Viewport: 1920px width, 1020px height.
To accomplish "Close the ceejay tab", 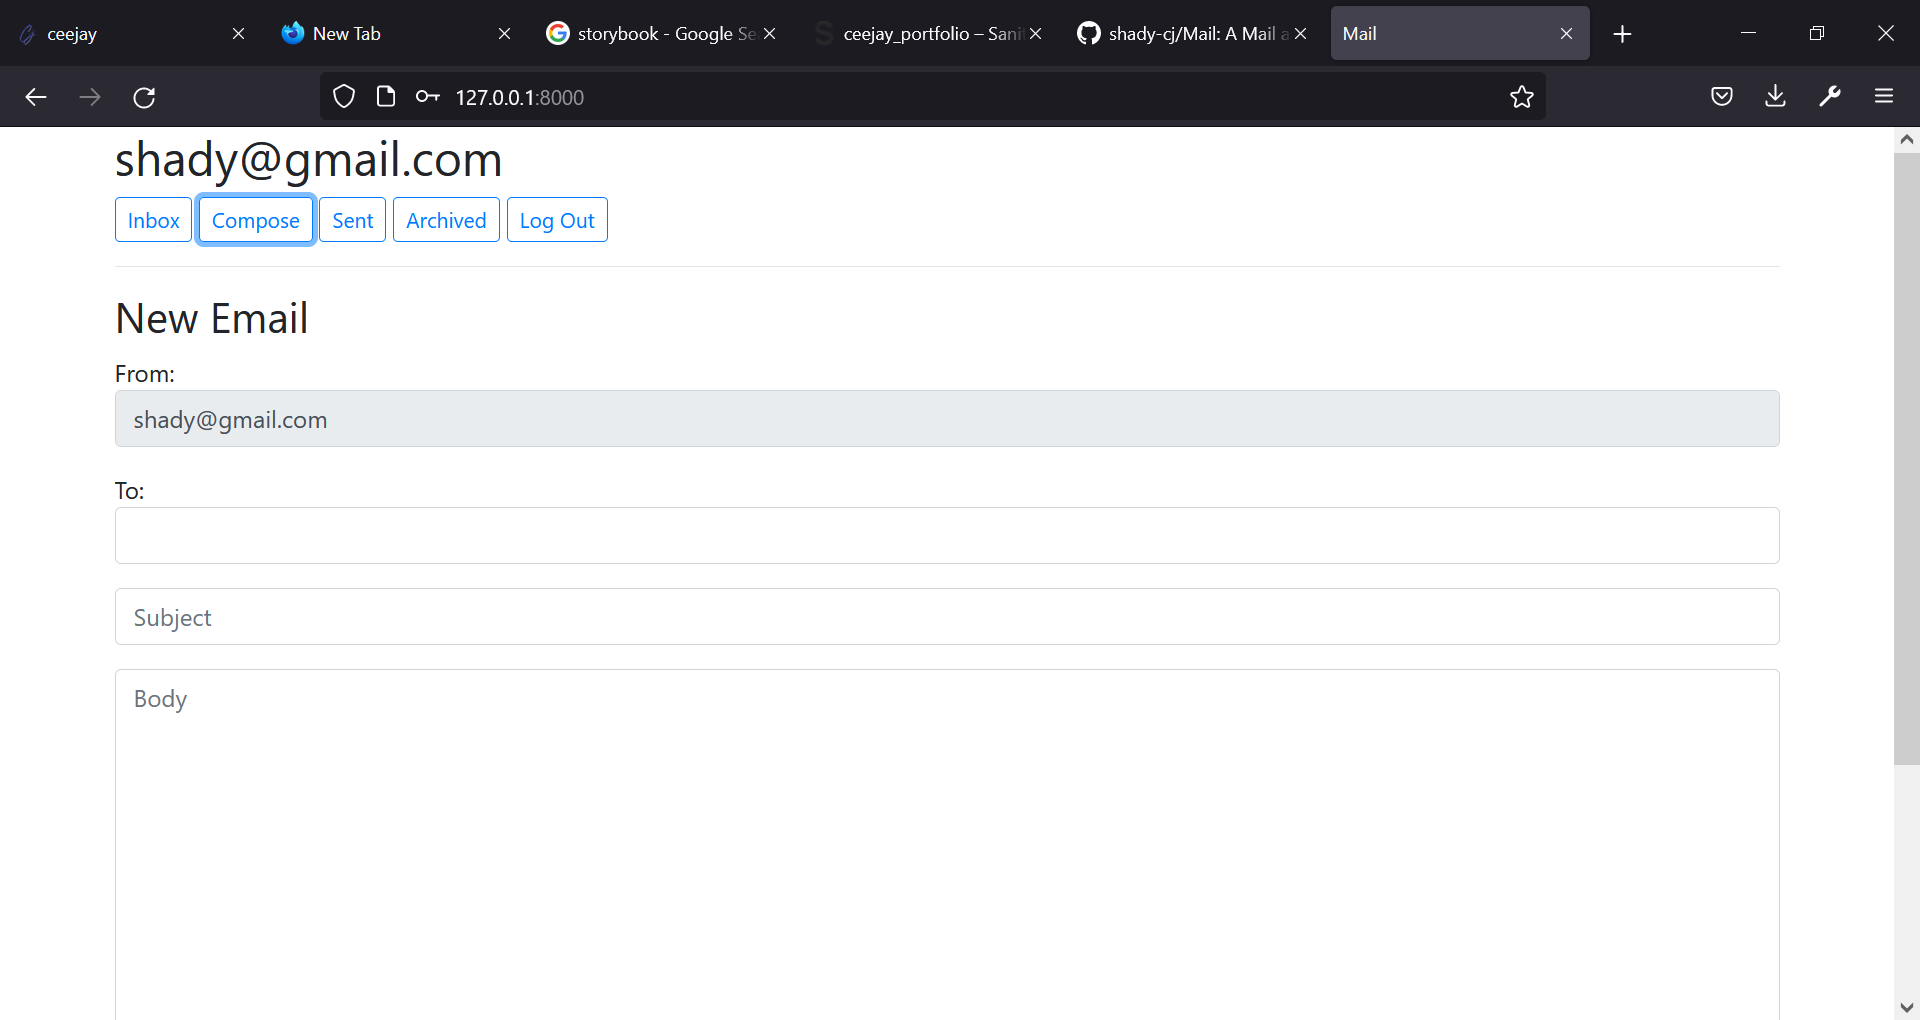I will 238,34.
